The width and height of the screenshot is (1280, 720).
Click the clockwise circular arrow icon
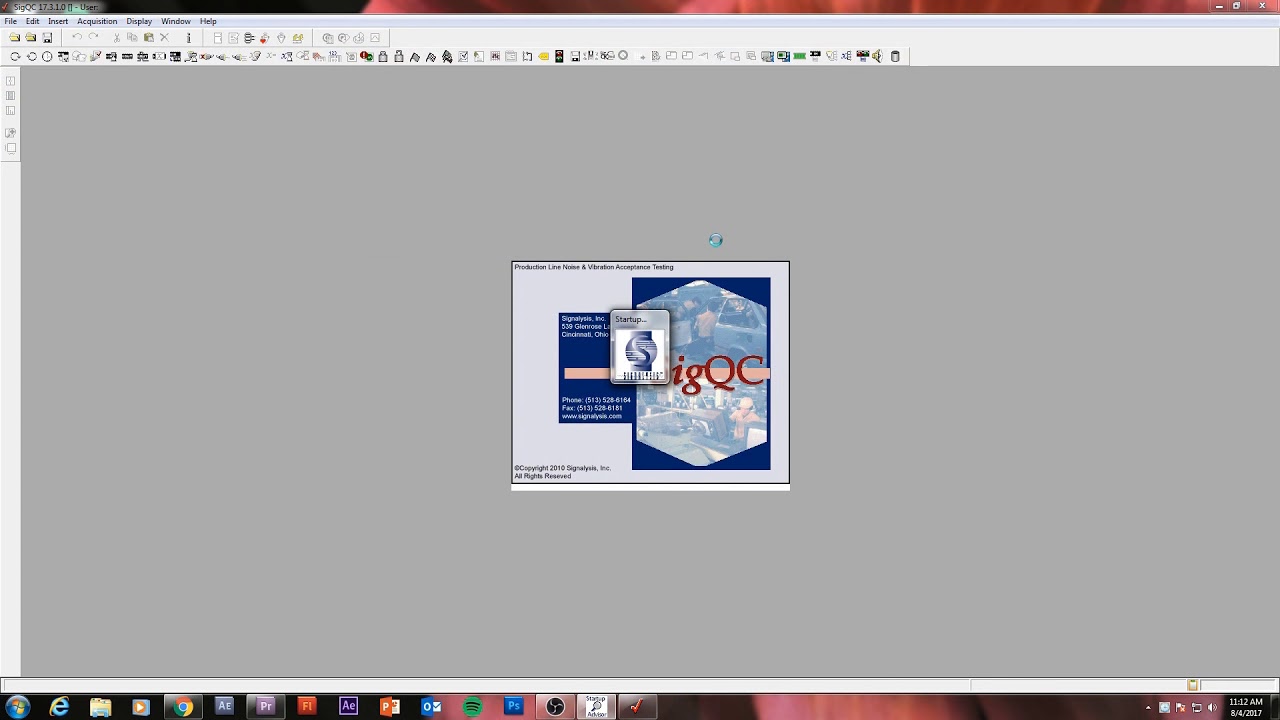tap(15, 56)
